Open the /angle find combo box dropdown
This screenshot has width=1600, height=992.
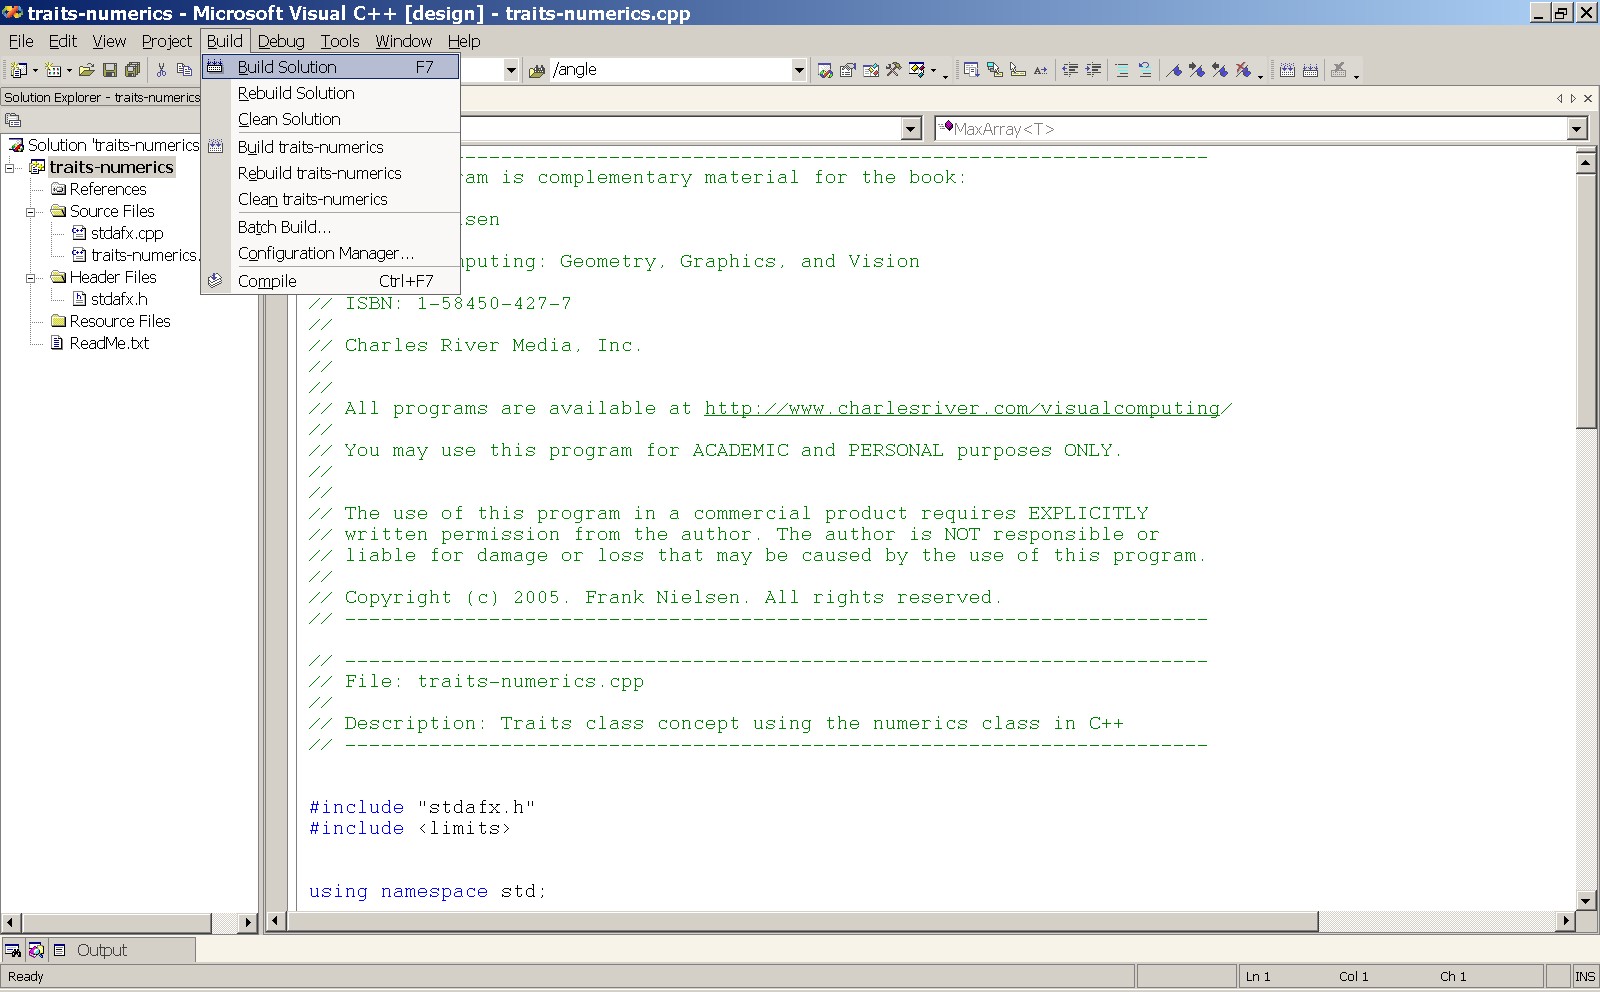click(x=799, y=70)
